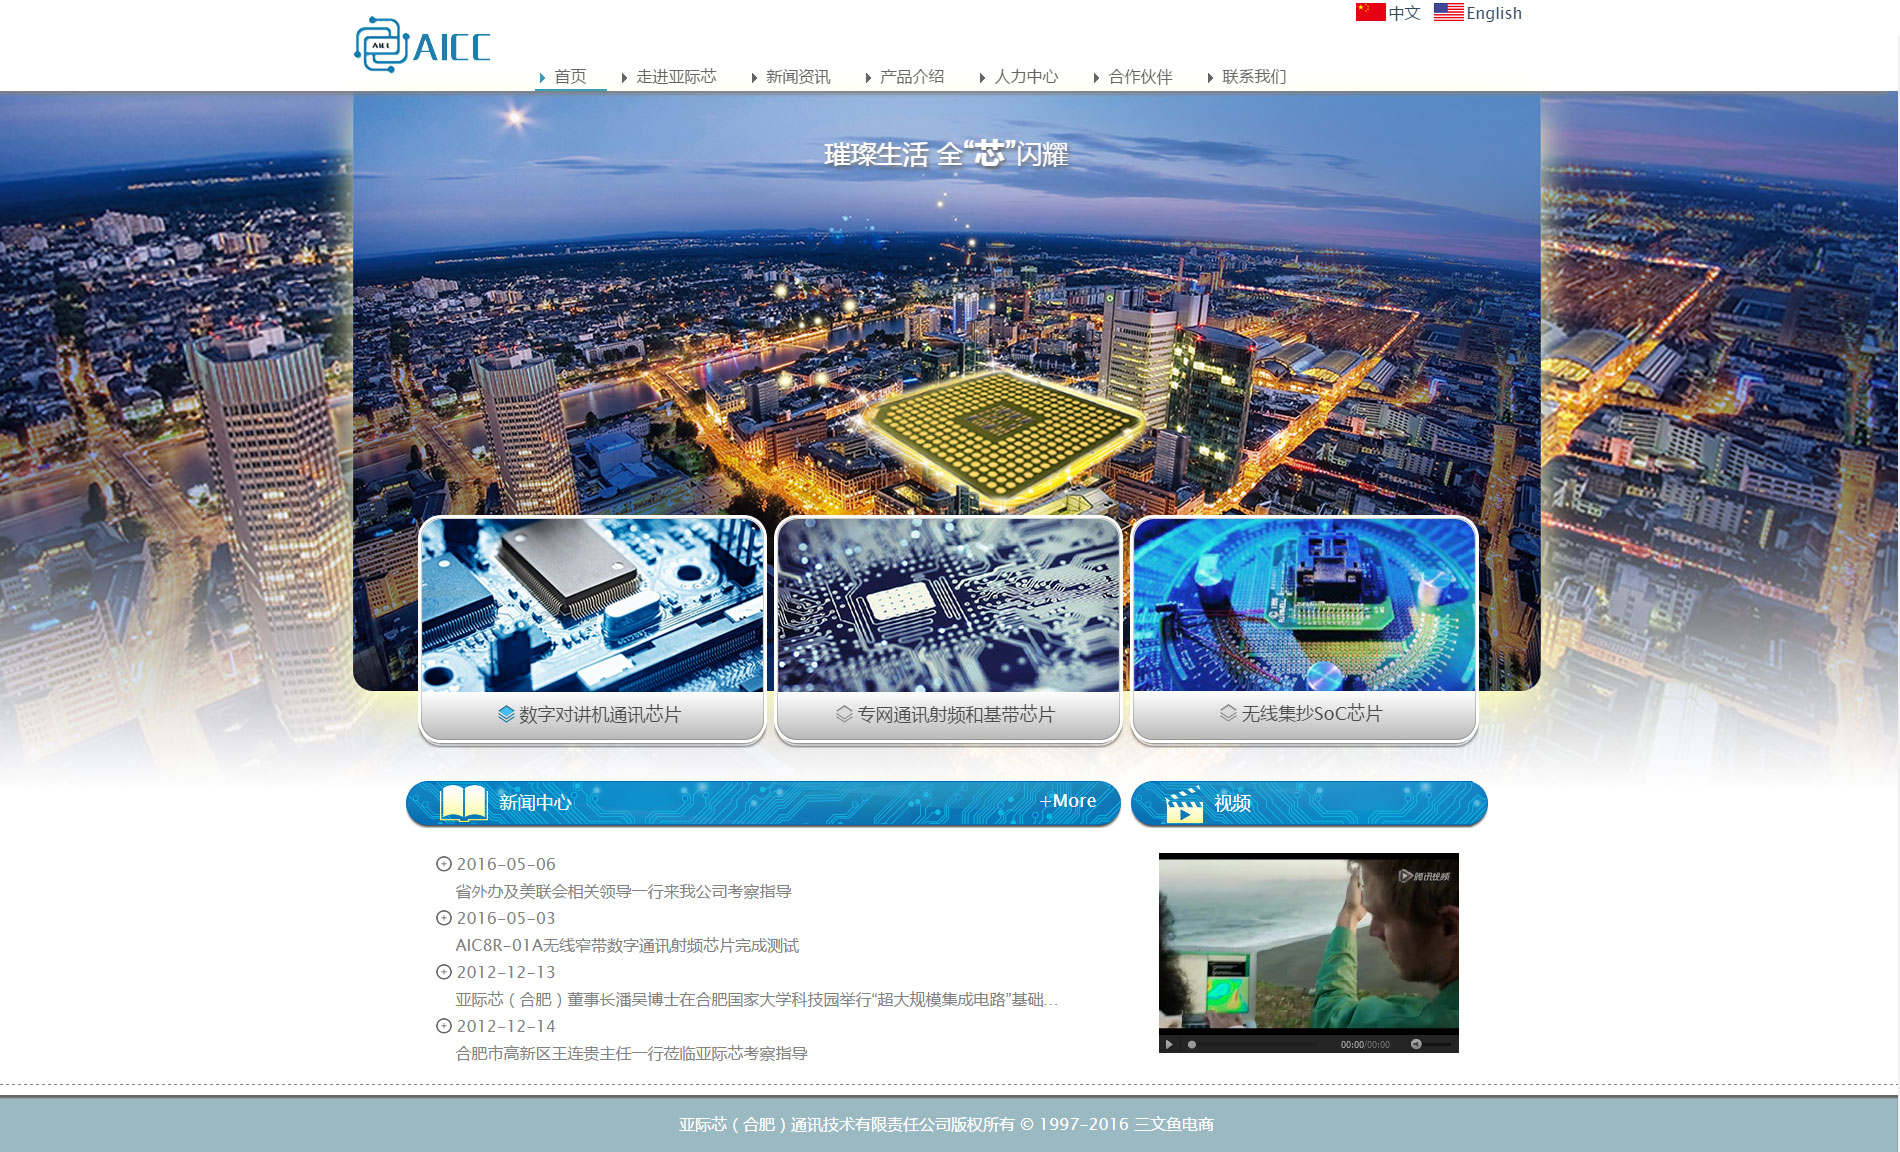Switch language to English
The image size is (1900, 1152).
(1493, 13)
